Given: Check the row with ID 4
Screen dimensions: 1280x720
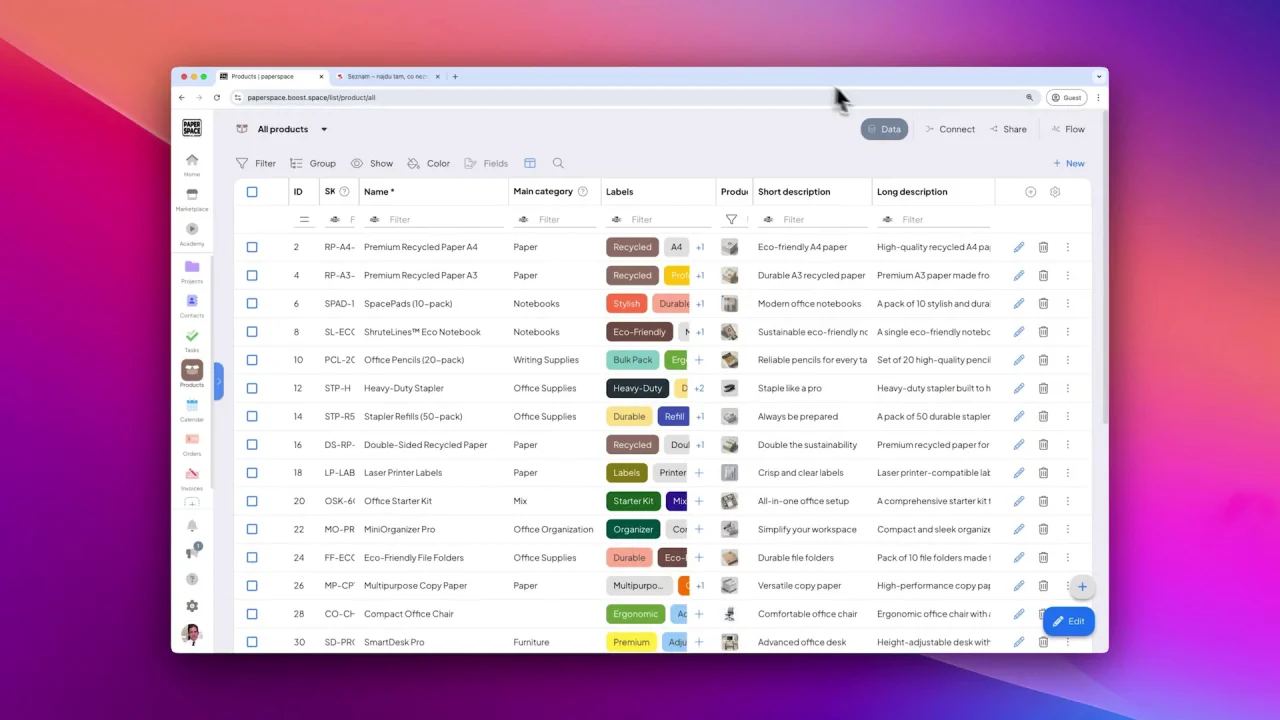Looking at the screenshot, I should point(252,275).
